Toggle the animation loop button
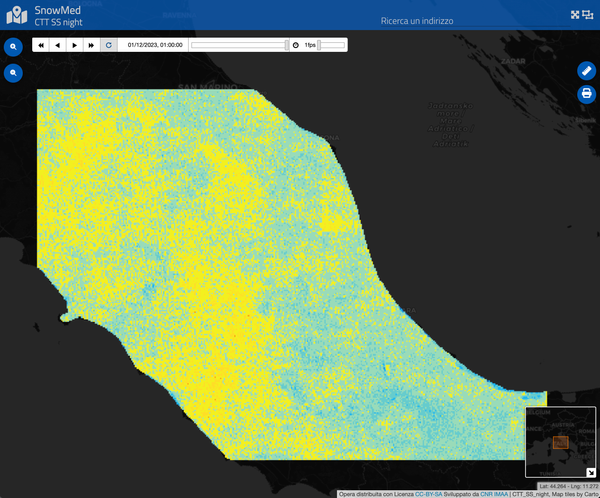The height and width of the screenshot is (498, 600). [x=109, y=45]
